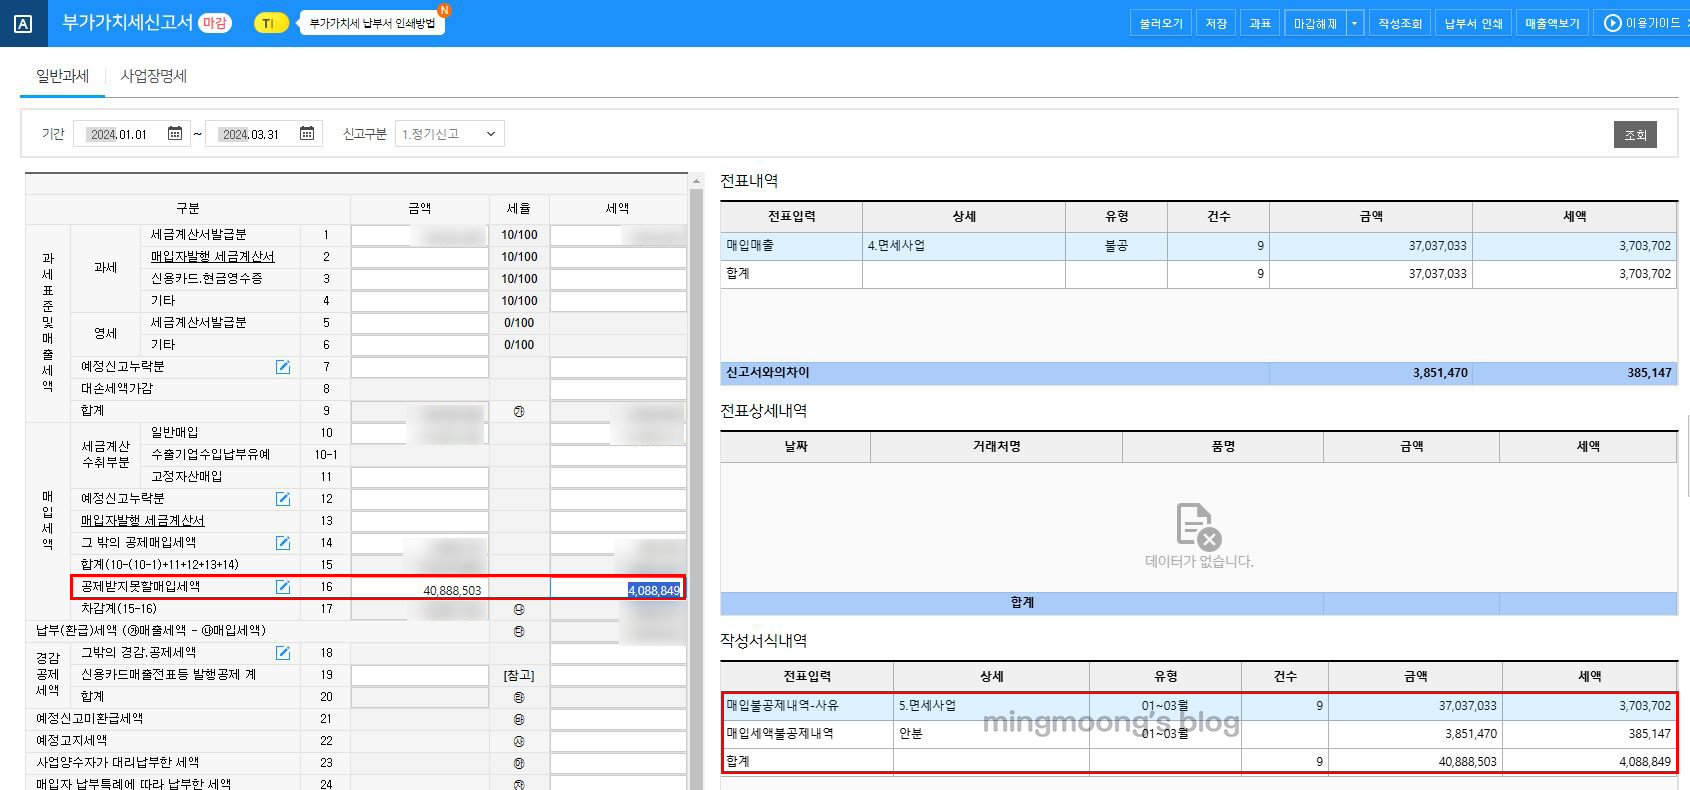Open end date calendar picker icon
1690x790 pixels.
307,133
